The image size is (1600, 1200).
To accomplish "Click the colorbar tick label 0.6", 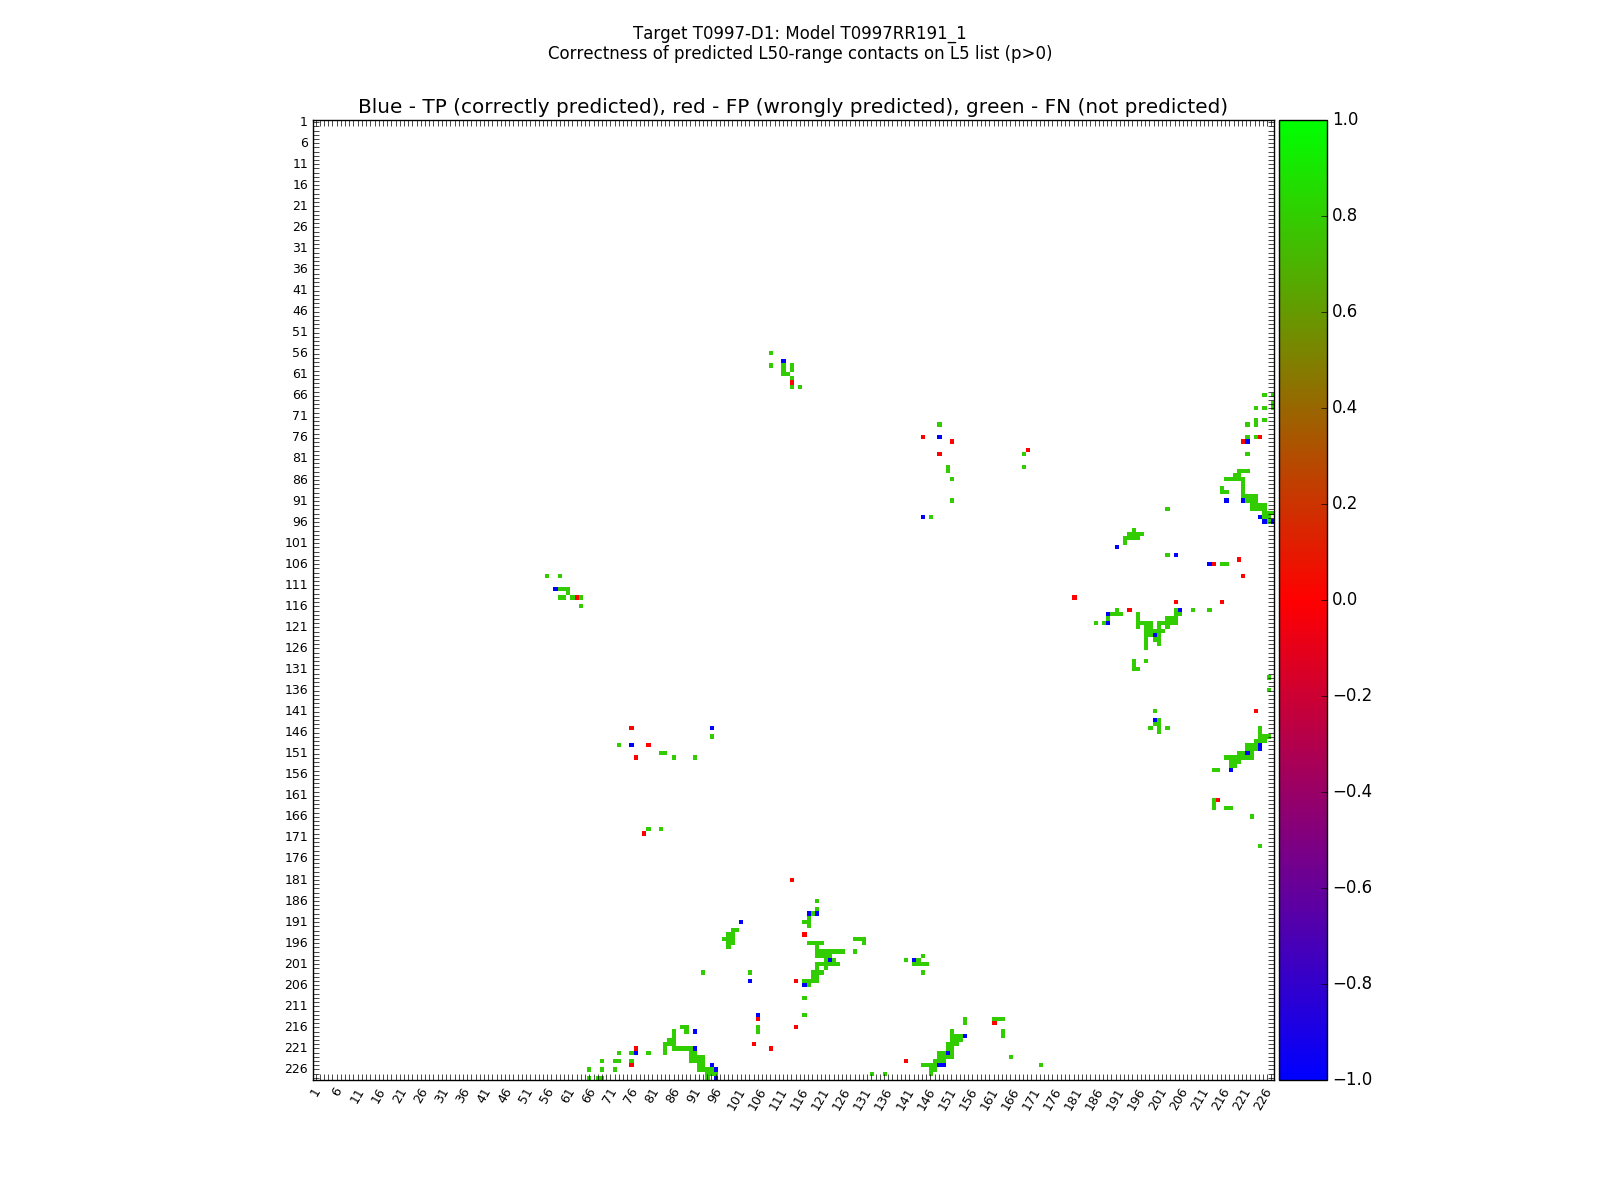I will (x=1346, y=311).
